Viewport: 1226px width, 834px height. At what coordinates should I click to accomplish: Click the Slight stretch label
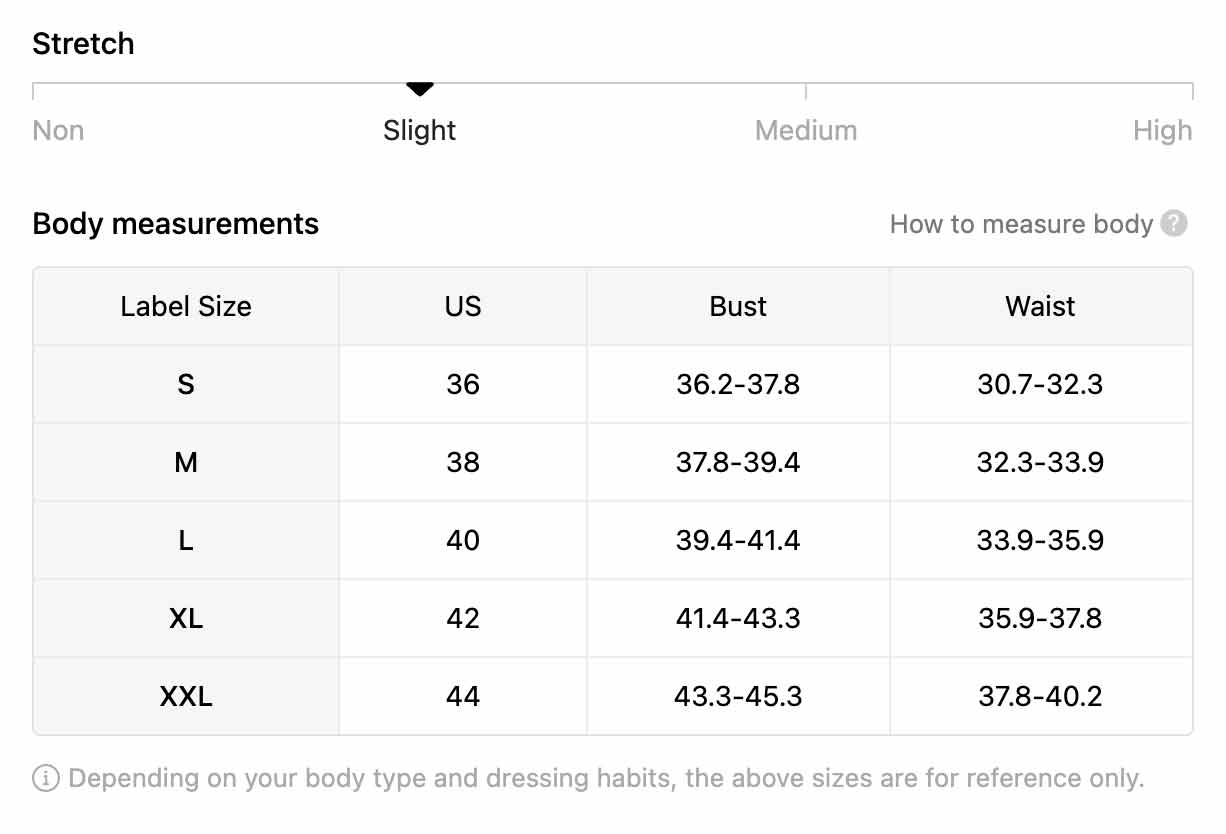(x=420, y=131)
